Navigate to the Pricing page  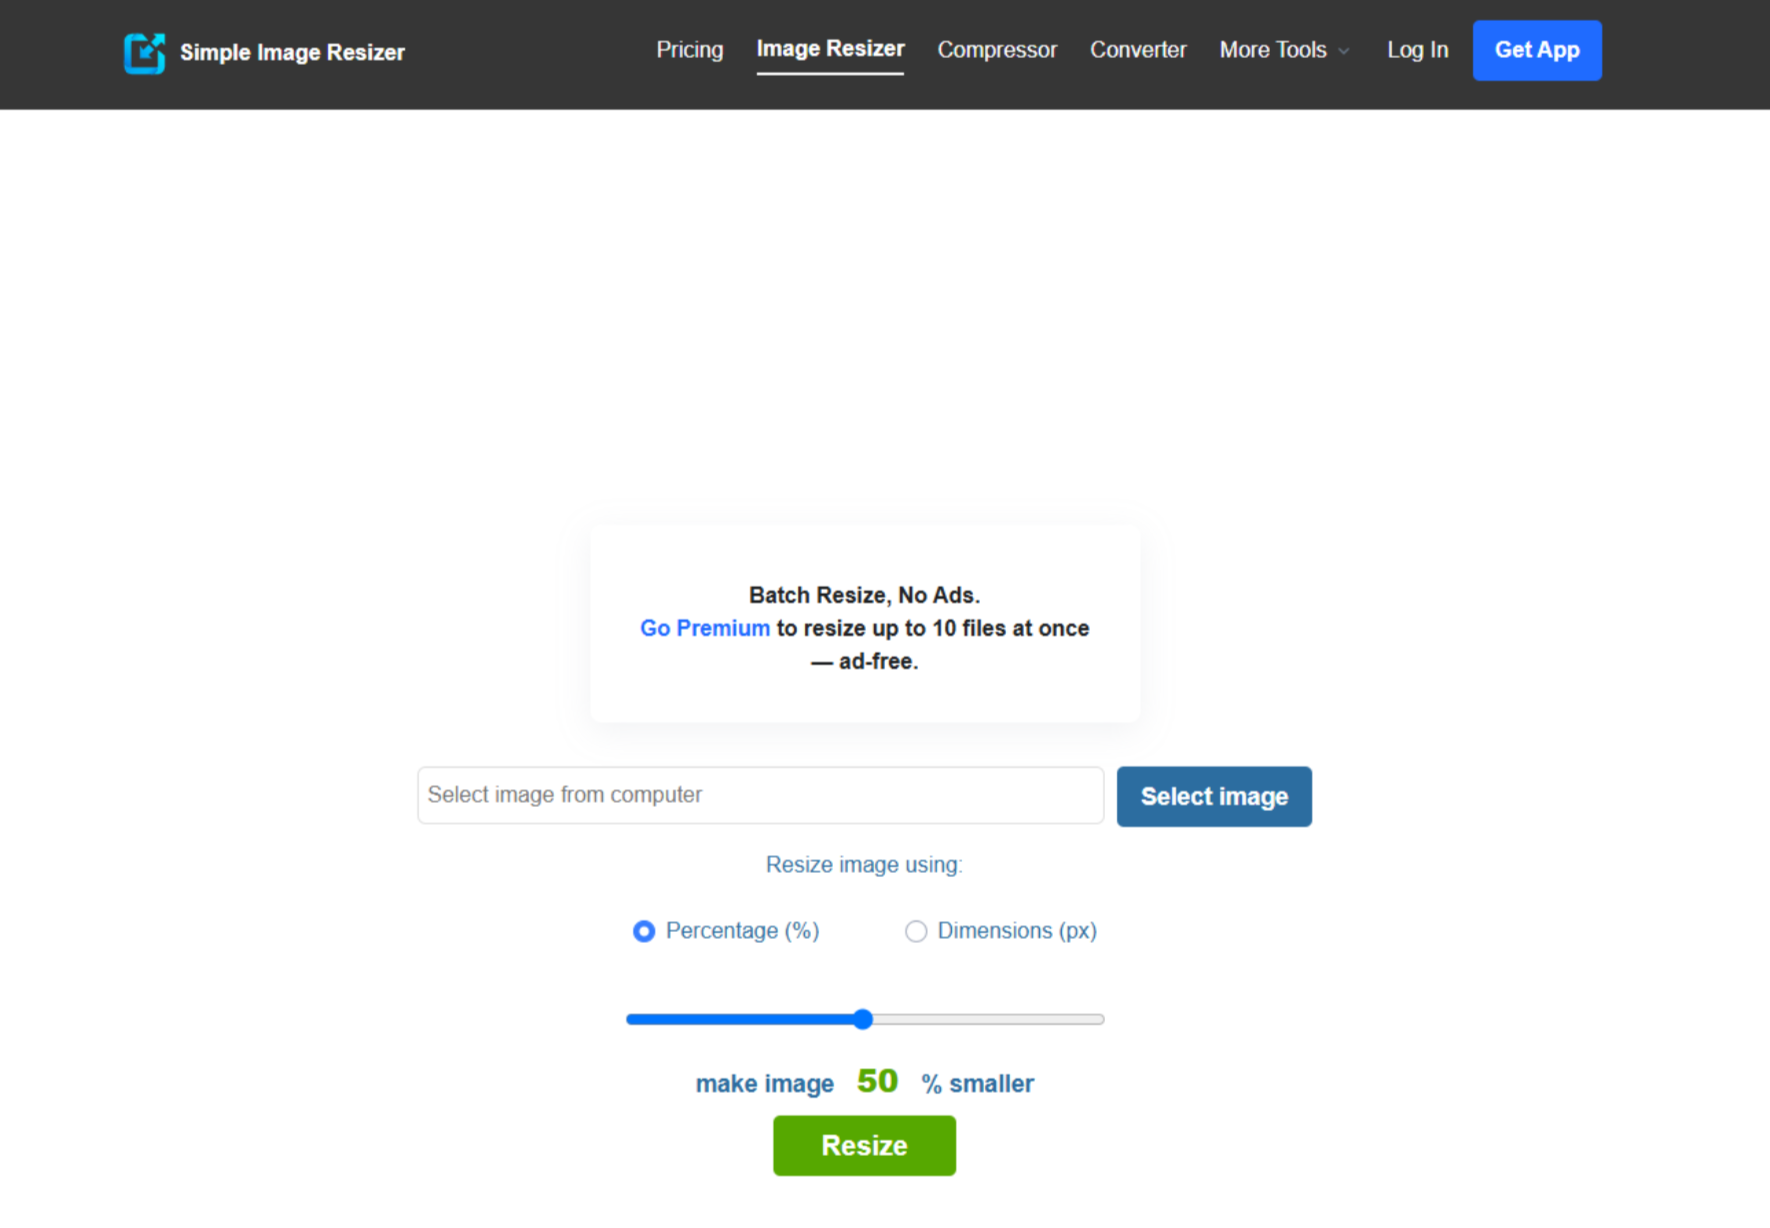(x=689, y=49)
